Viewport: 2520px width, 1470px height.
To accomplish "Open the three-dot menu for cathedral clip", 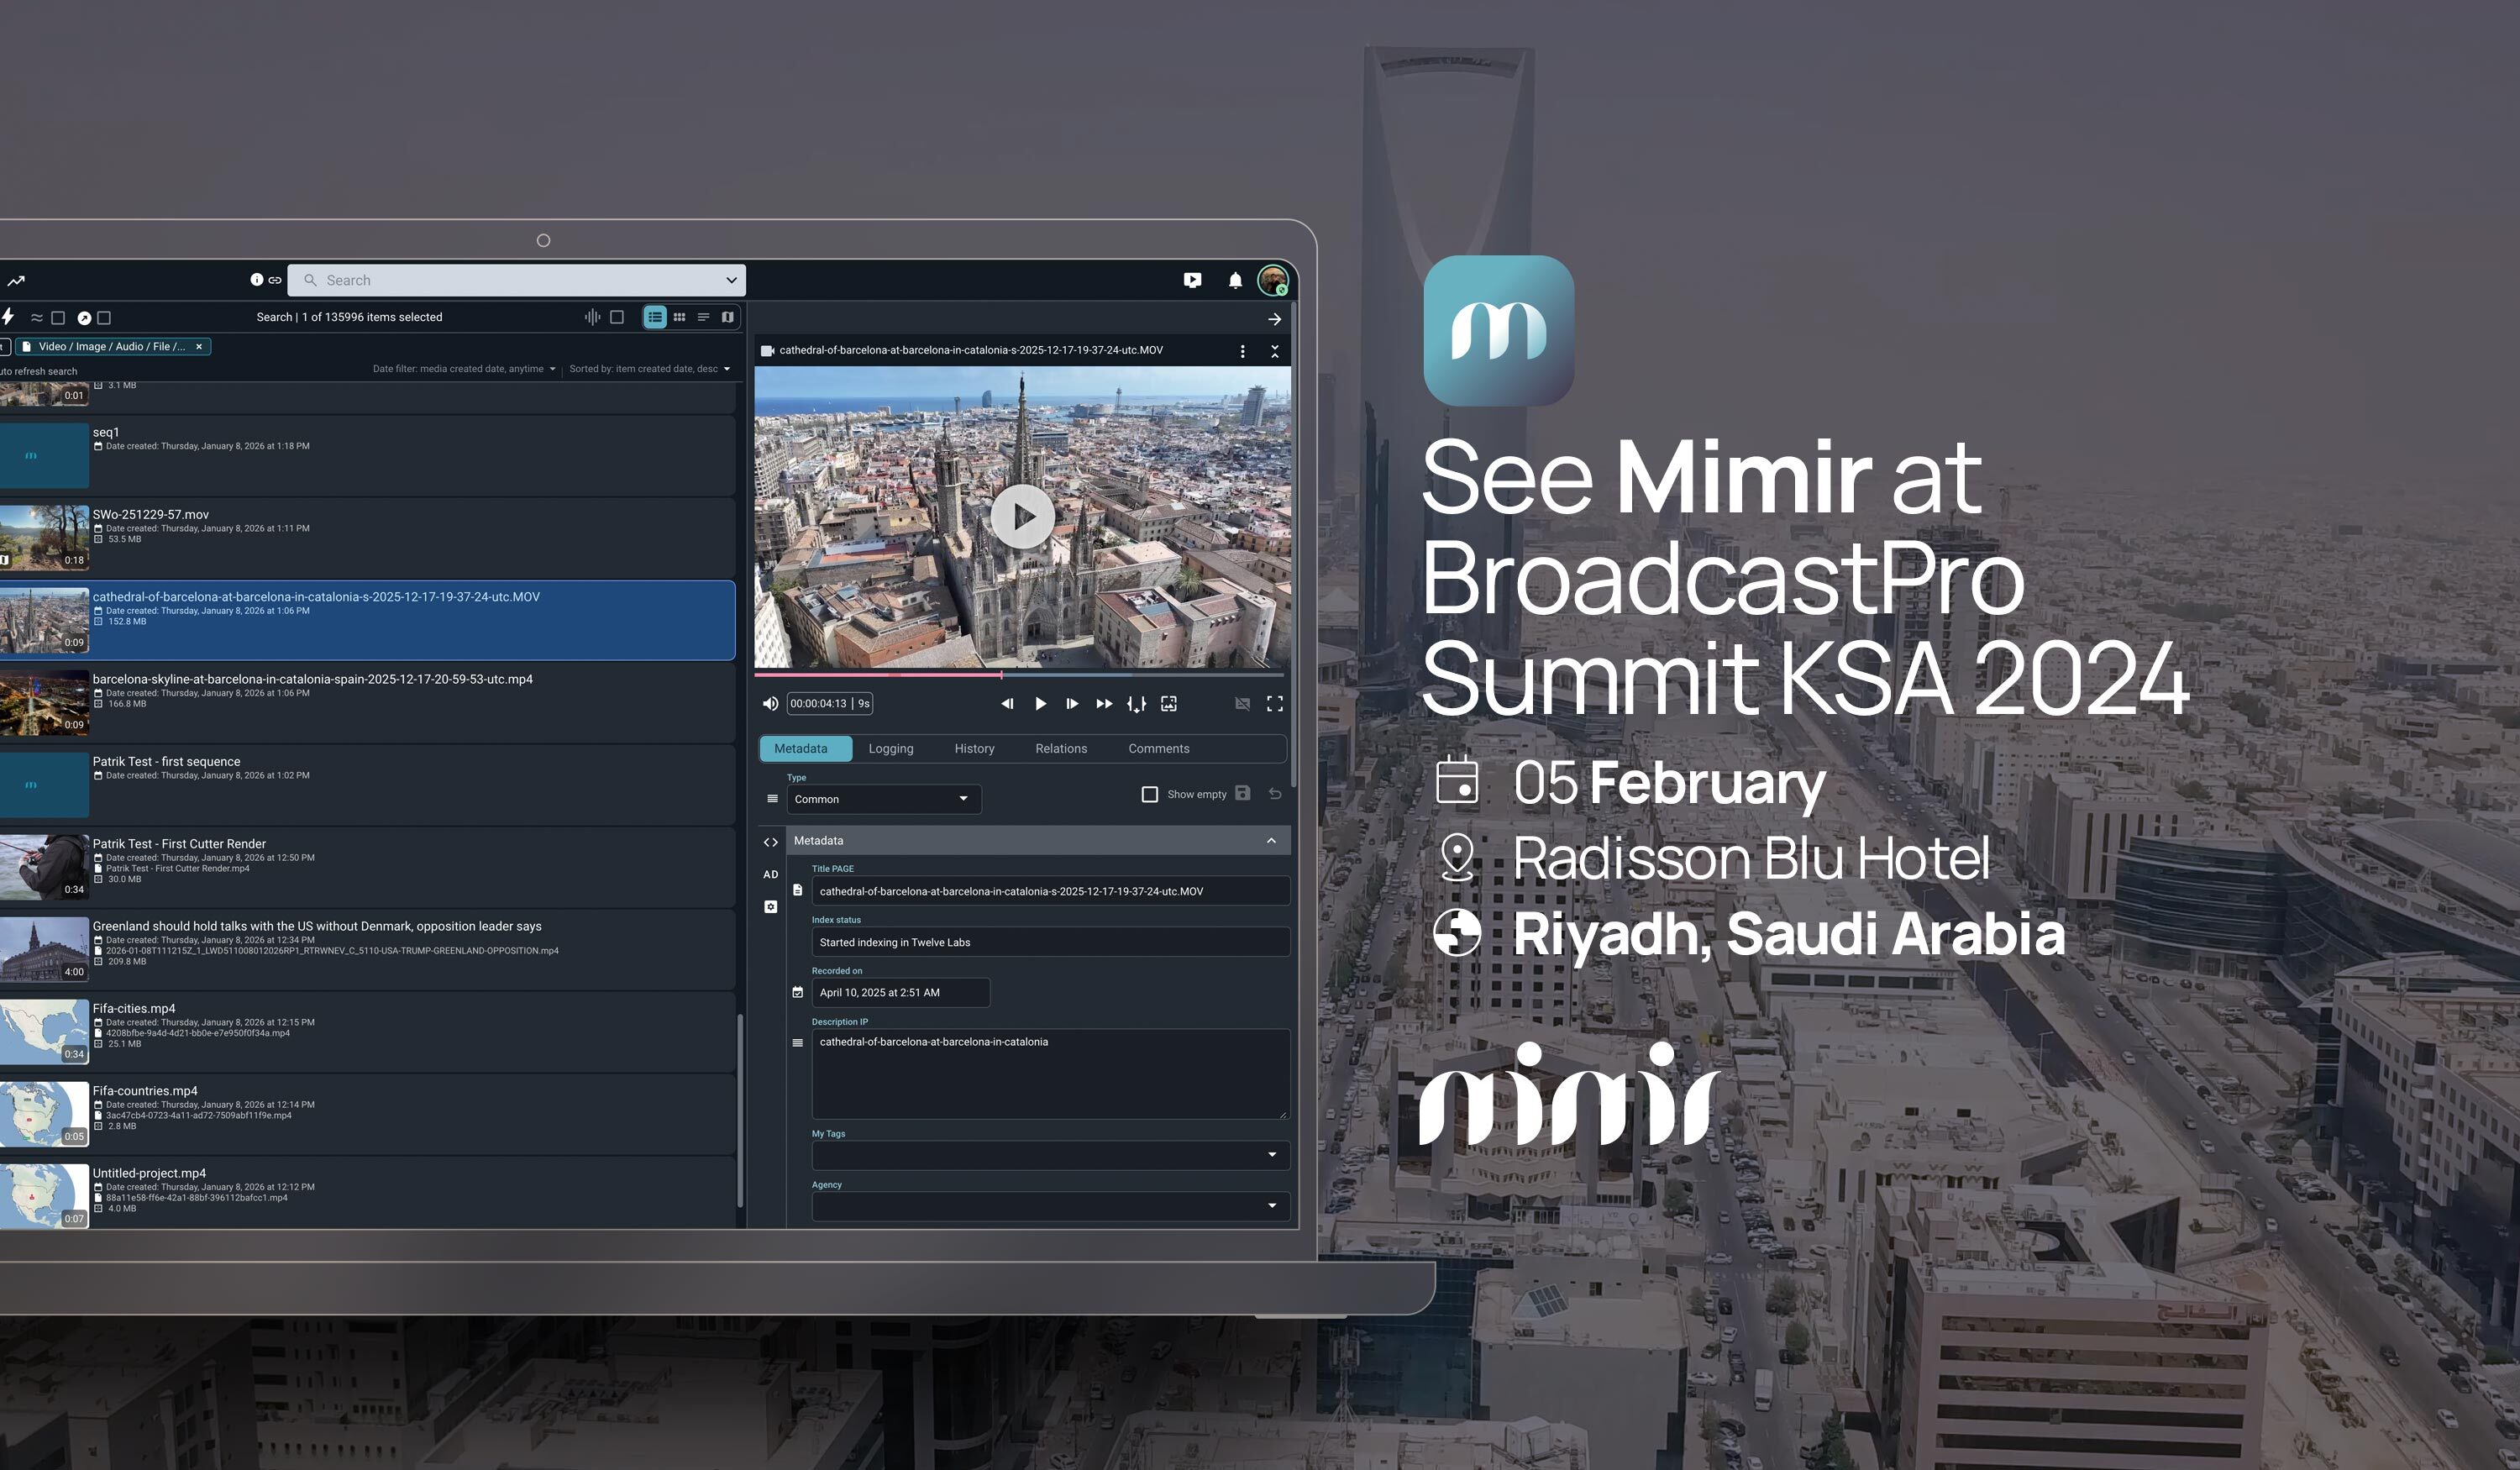I will click(1242, 351).
